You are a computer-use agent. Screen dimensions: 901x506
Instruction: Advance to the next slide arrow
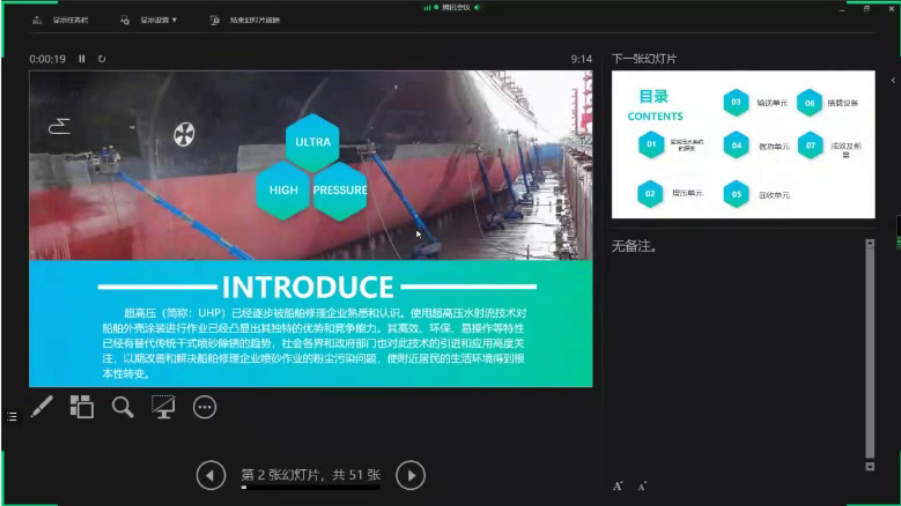[411, 475]
